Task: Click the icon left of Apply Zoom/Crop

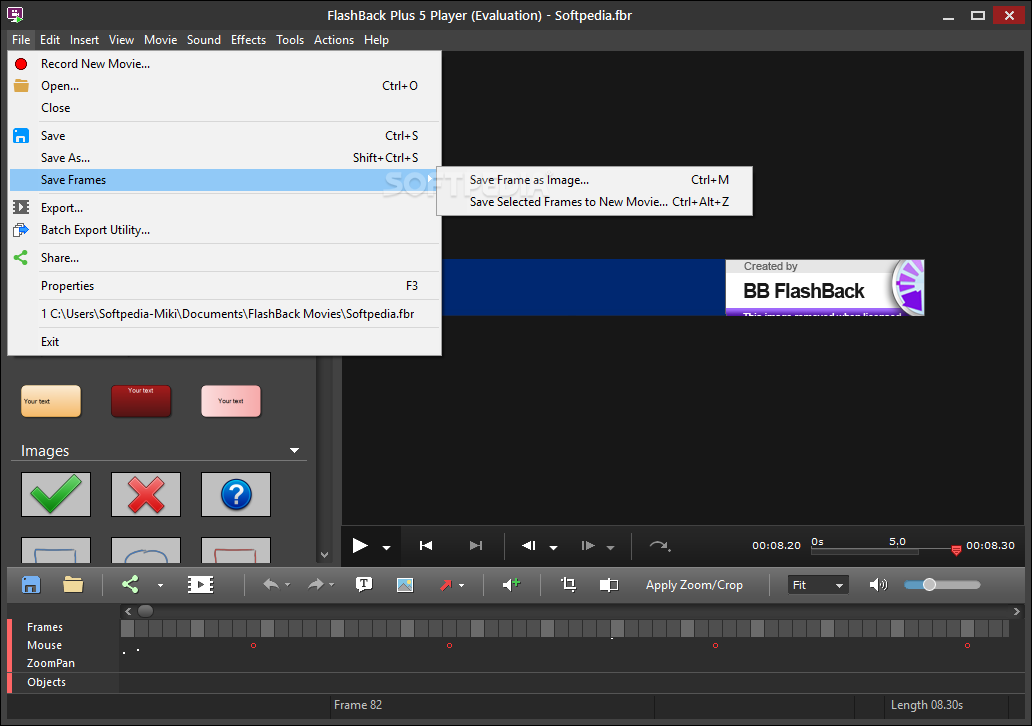Action: click(609, 584)
